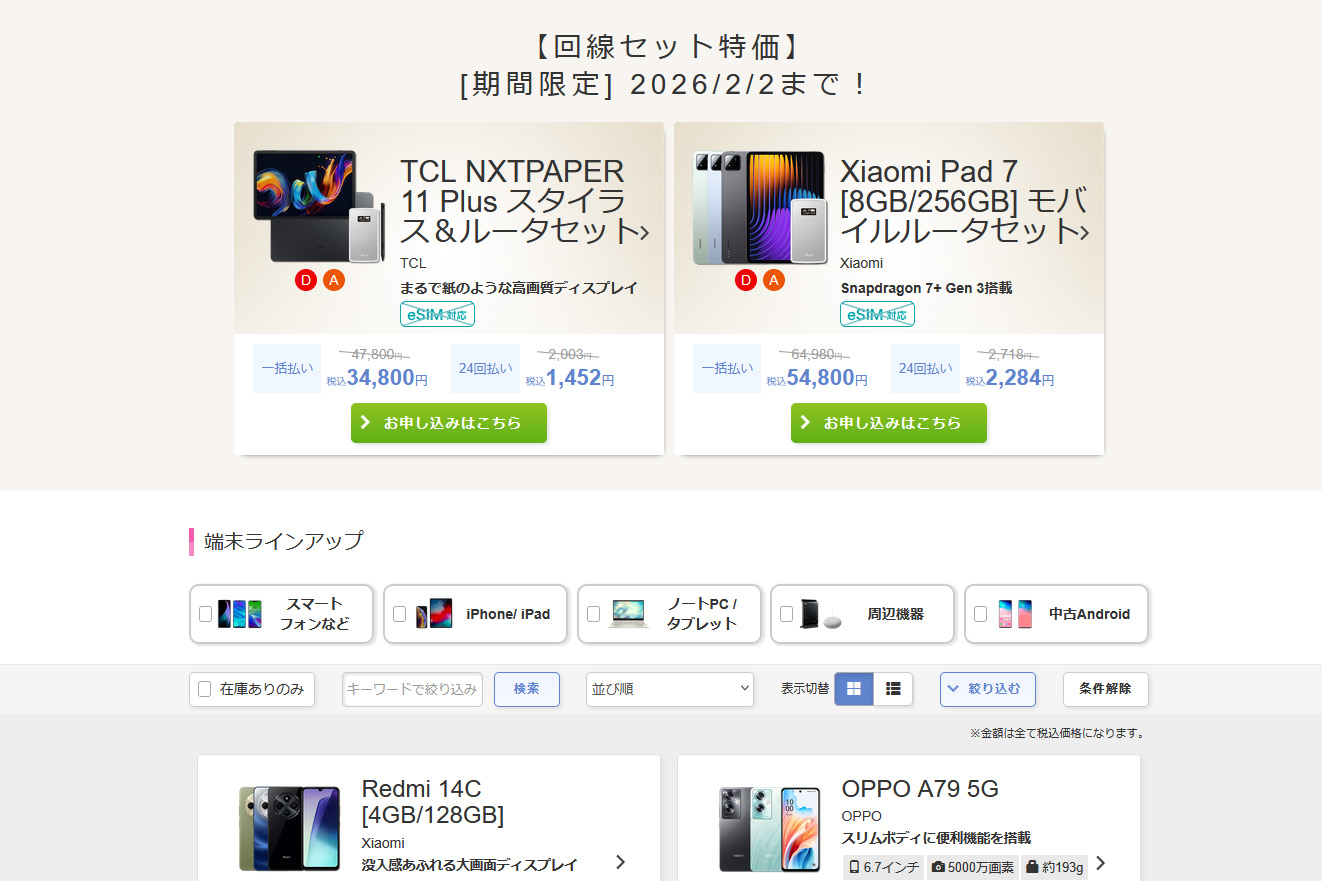Click eSIM対応 badge on TCL card

click(x=437, y=314)
